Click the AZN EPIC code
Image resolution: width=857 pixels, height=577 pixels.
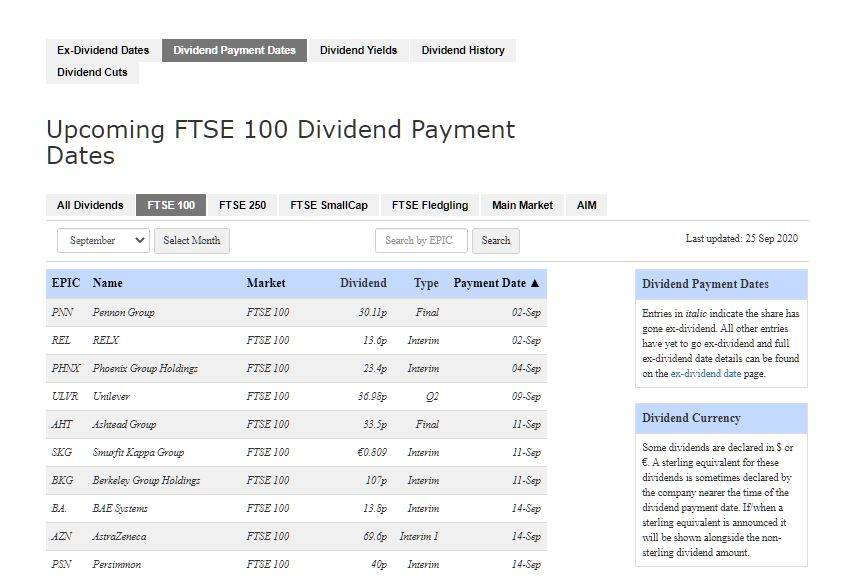tap(62, 536)
